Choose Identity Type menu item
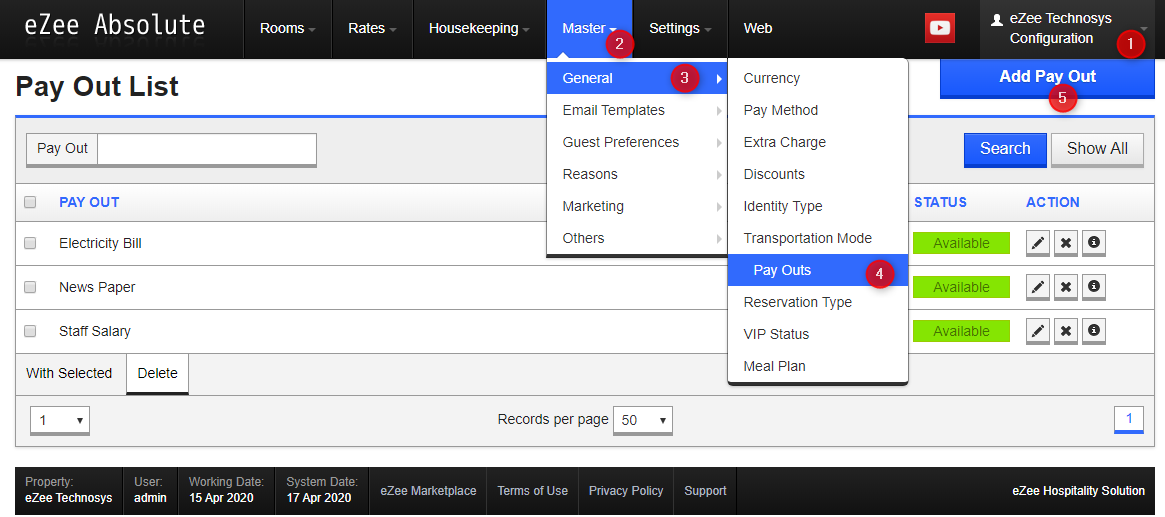 (818, 206)
